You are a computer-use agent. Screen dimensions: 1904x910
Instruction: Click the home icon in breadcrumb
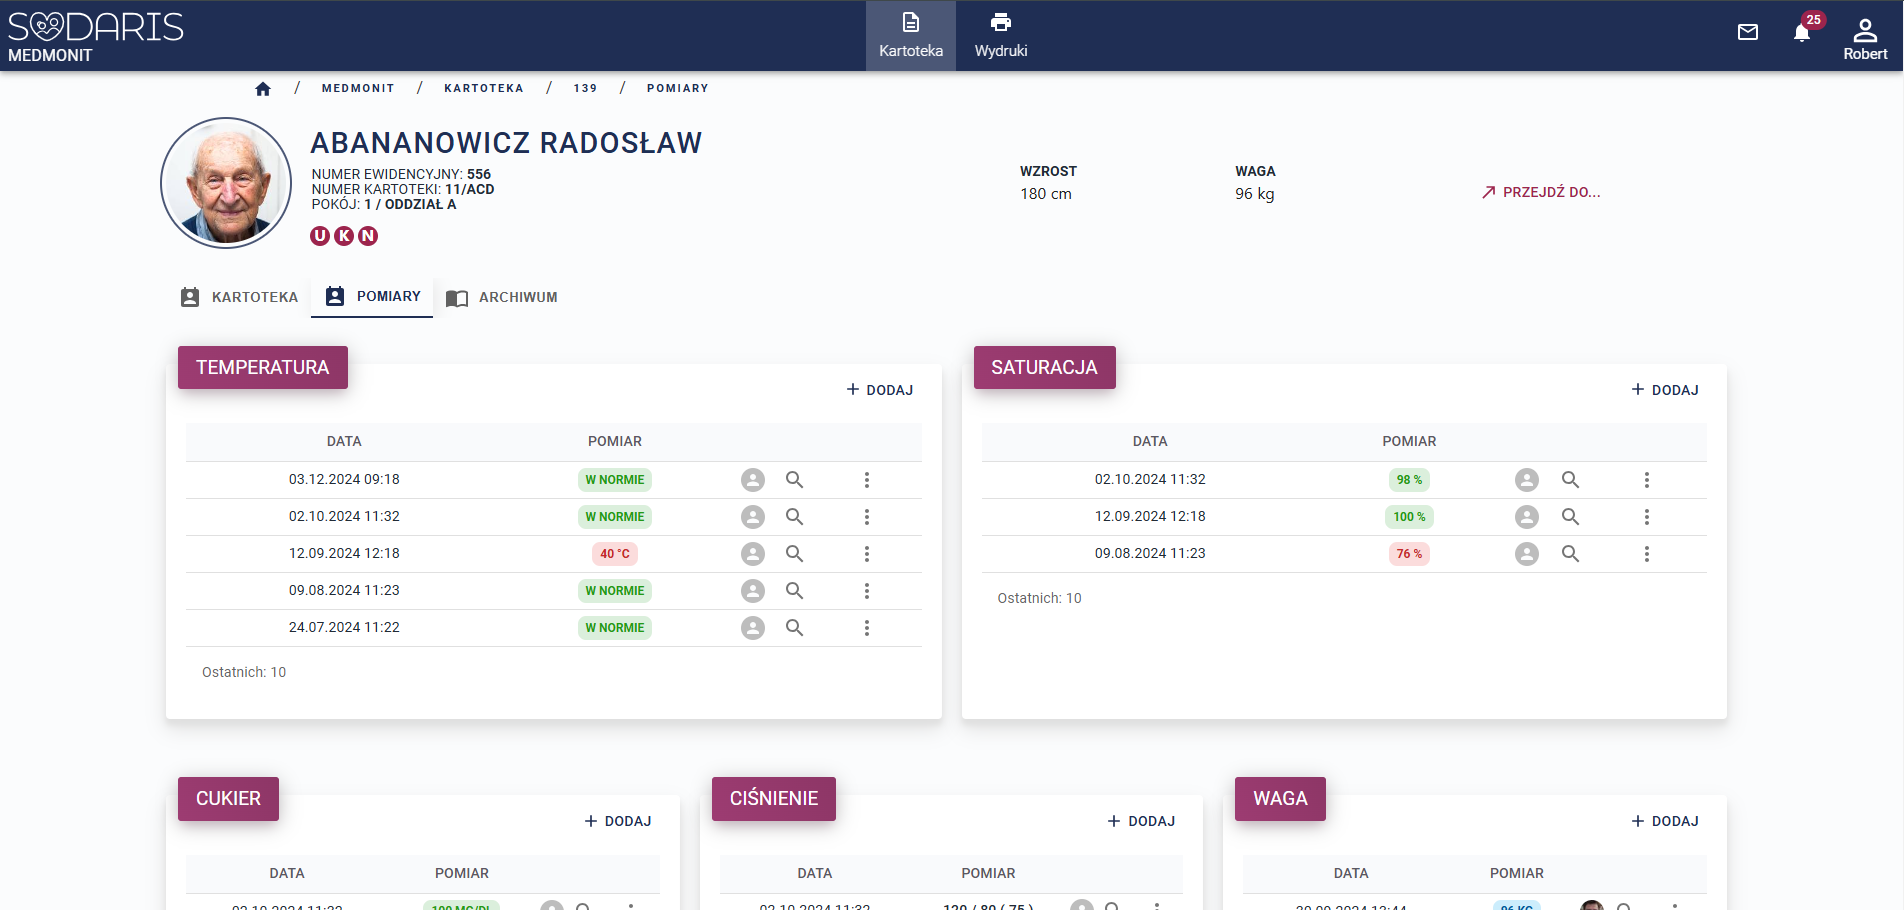[x=263, y=89]
